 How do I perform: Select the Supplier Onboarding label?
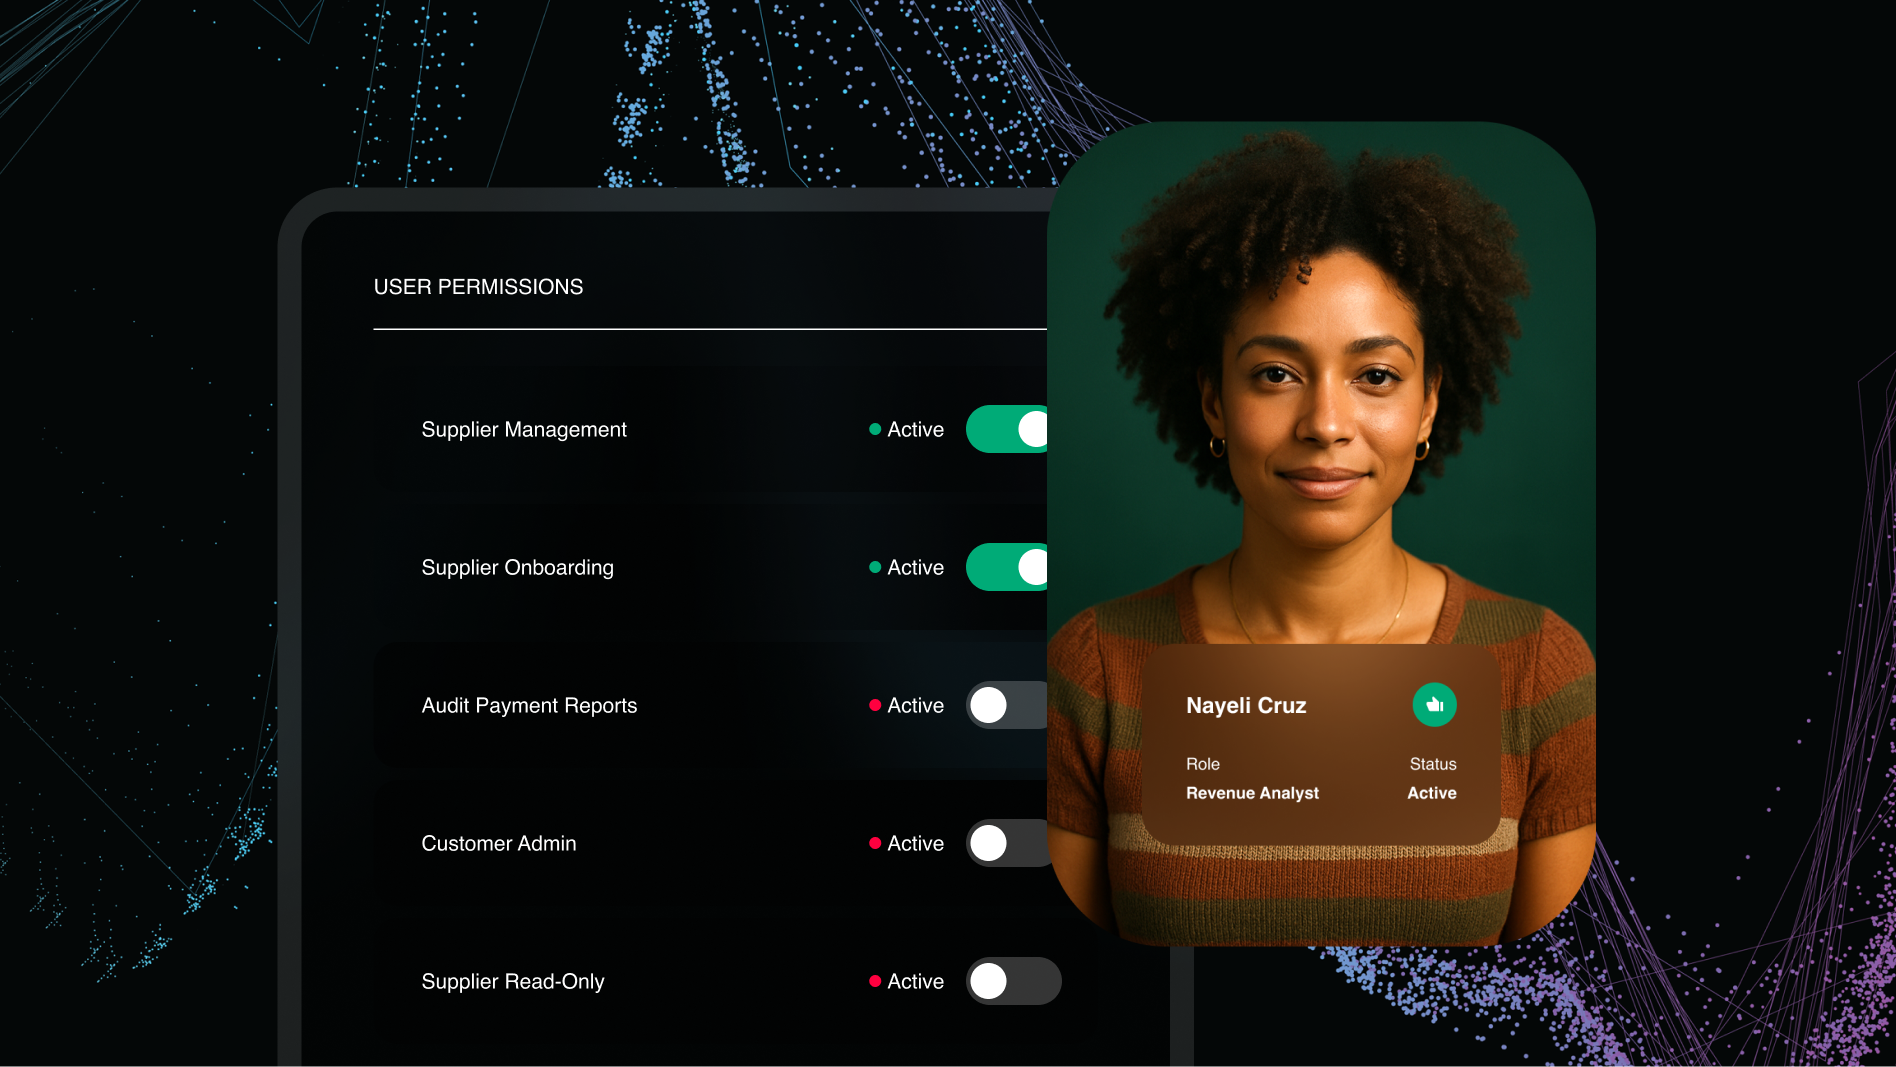[517, 568]
